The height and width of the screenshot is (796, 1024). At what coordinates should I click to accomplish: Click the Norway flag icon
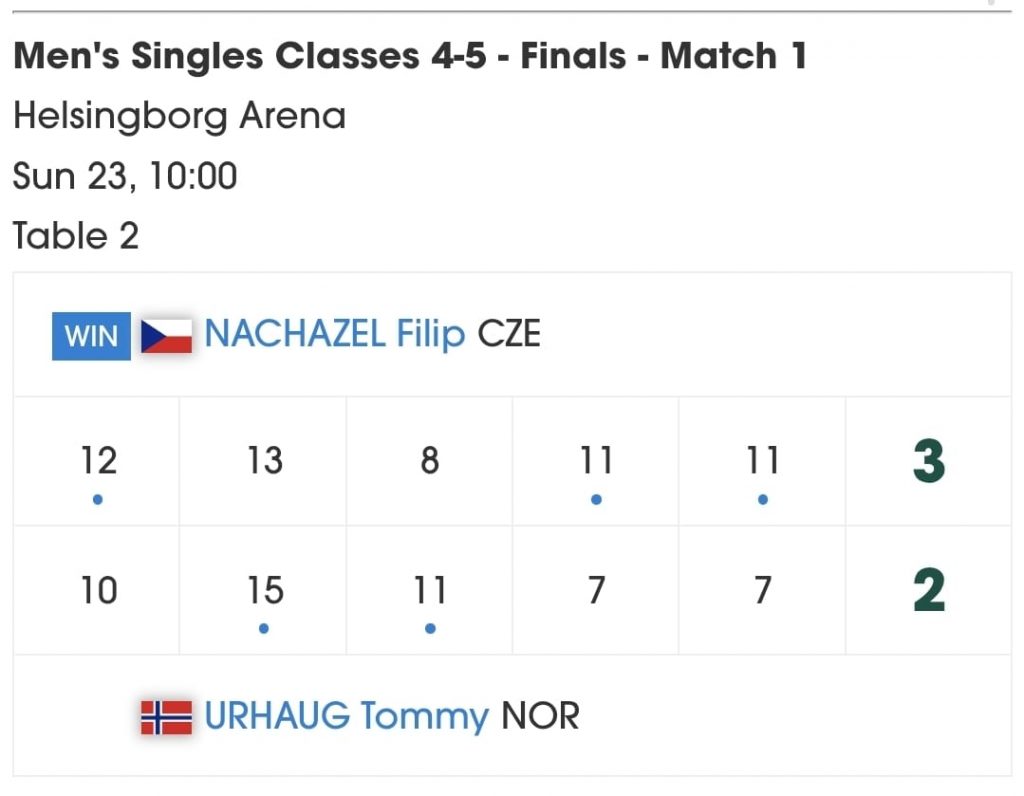166,717
